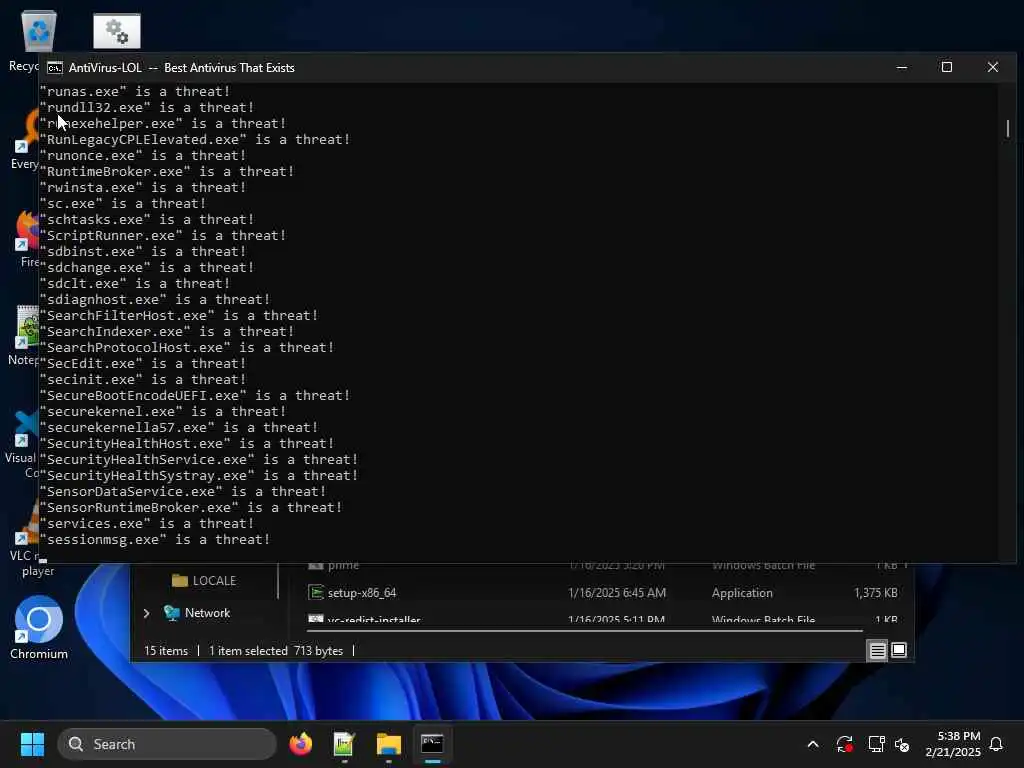
Task: Click the 1,375 KB size cell
Action: click(x=876, y=592)
